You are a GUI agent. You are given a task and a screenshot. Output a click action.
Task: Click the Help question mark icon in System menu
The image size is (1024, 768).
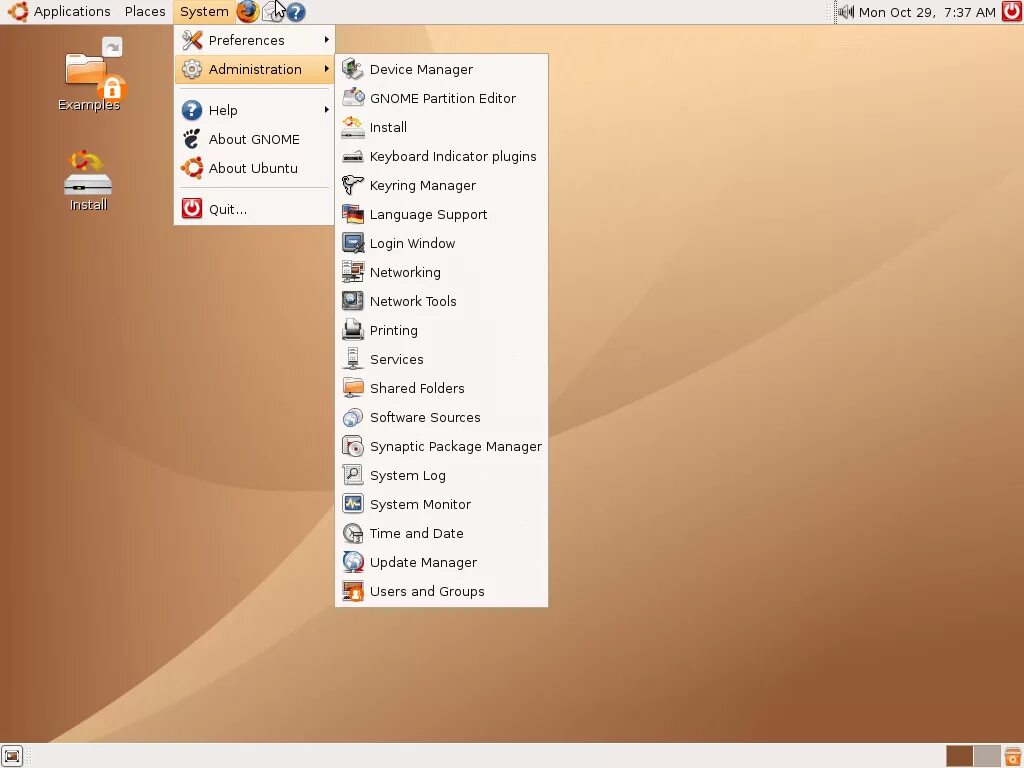coord(192,110)
